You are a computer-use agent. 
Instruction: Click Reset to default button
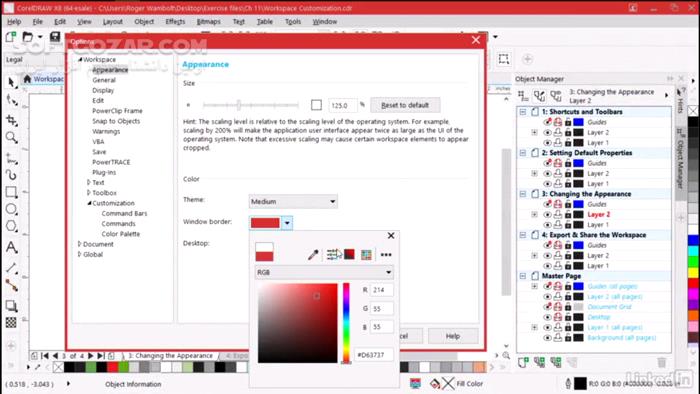click(405, 105)
